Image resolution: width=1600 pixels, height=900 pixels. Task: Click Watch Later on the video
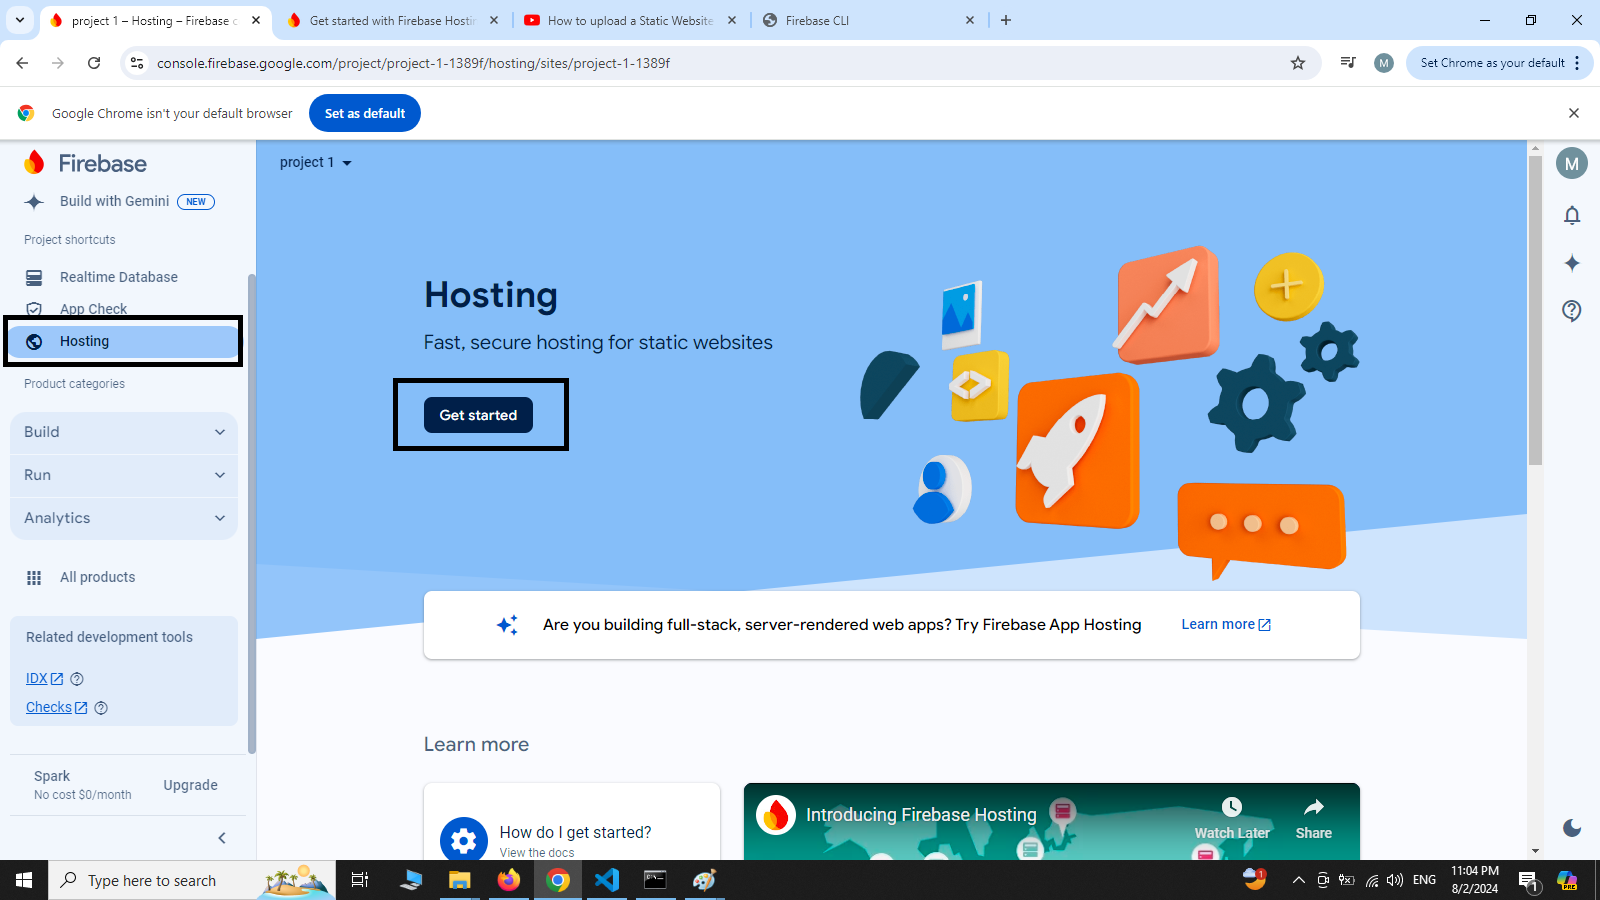click(1231, 816)
